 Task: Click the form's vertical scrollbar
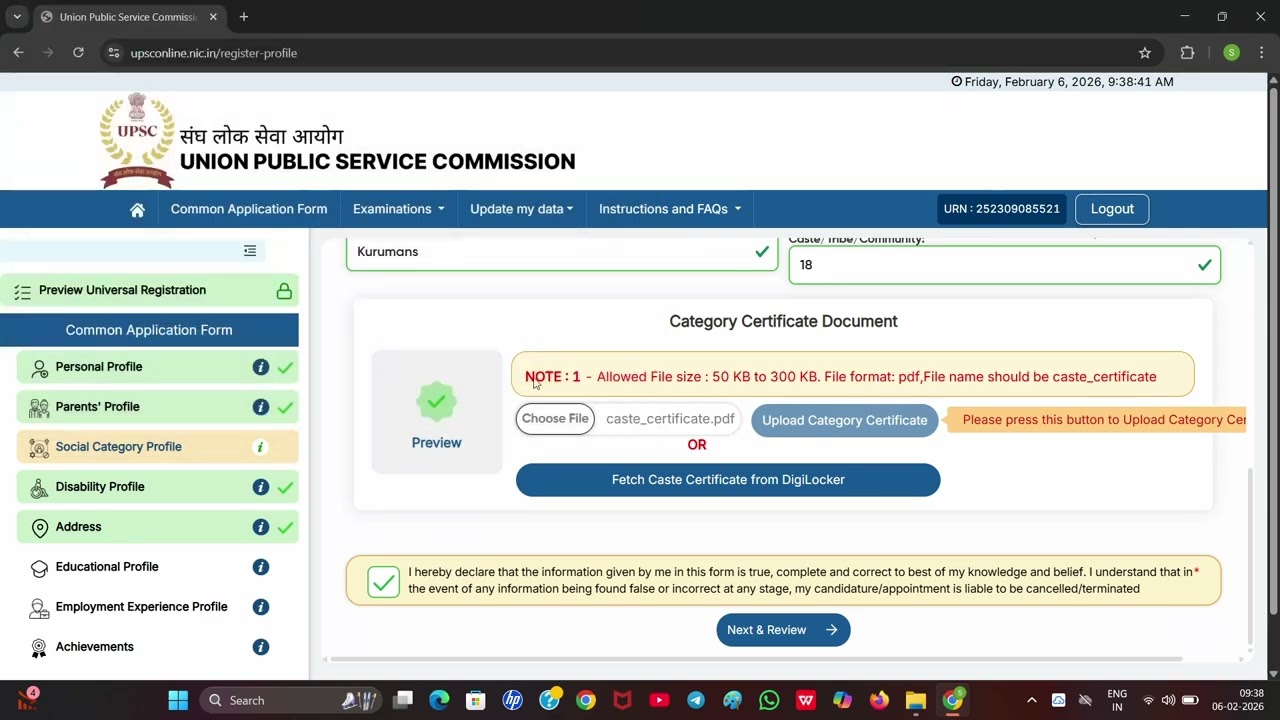pyautogui.click(x=1249, y=555)
